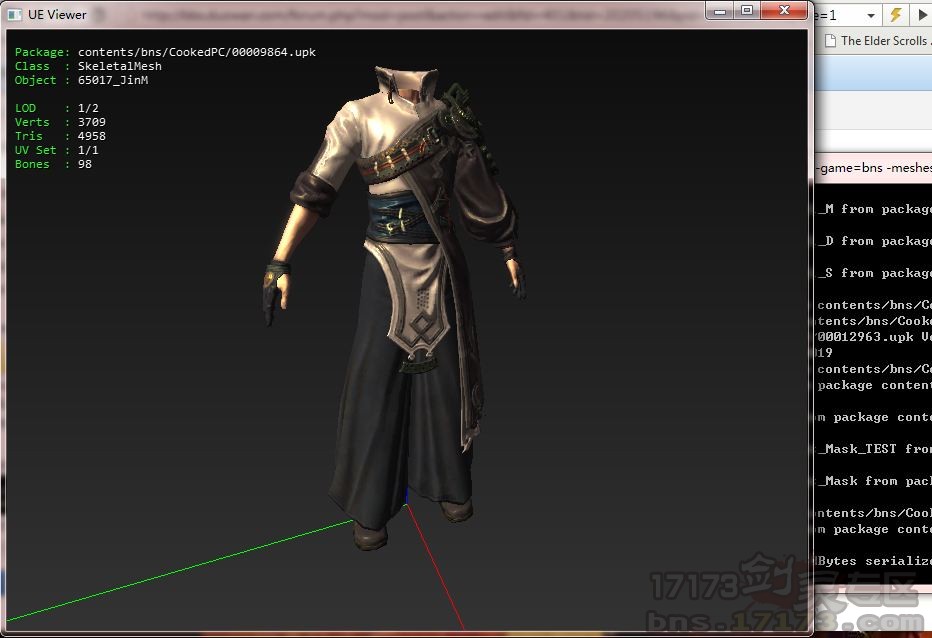Click the Verts count "3709"
This screenshot has width=932, height=638.
pos(92,122)
